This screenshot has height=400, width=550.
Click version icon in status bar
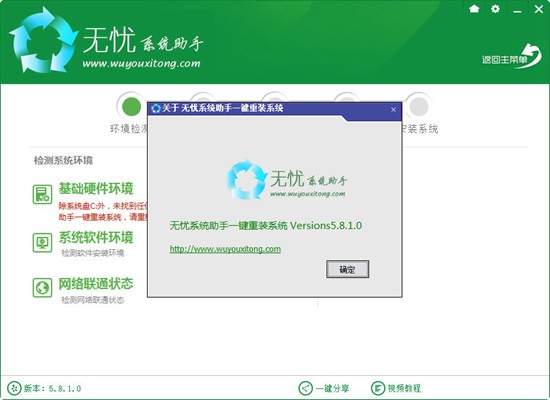pos(14,388)
